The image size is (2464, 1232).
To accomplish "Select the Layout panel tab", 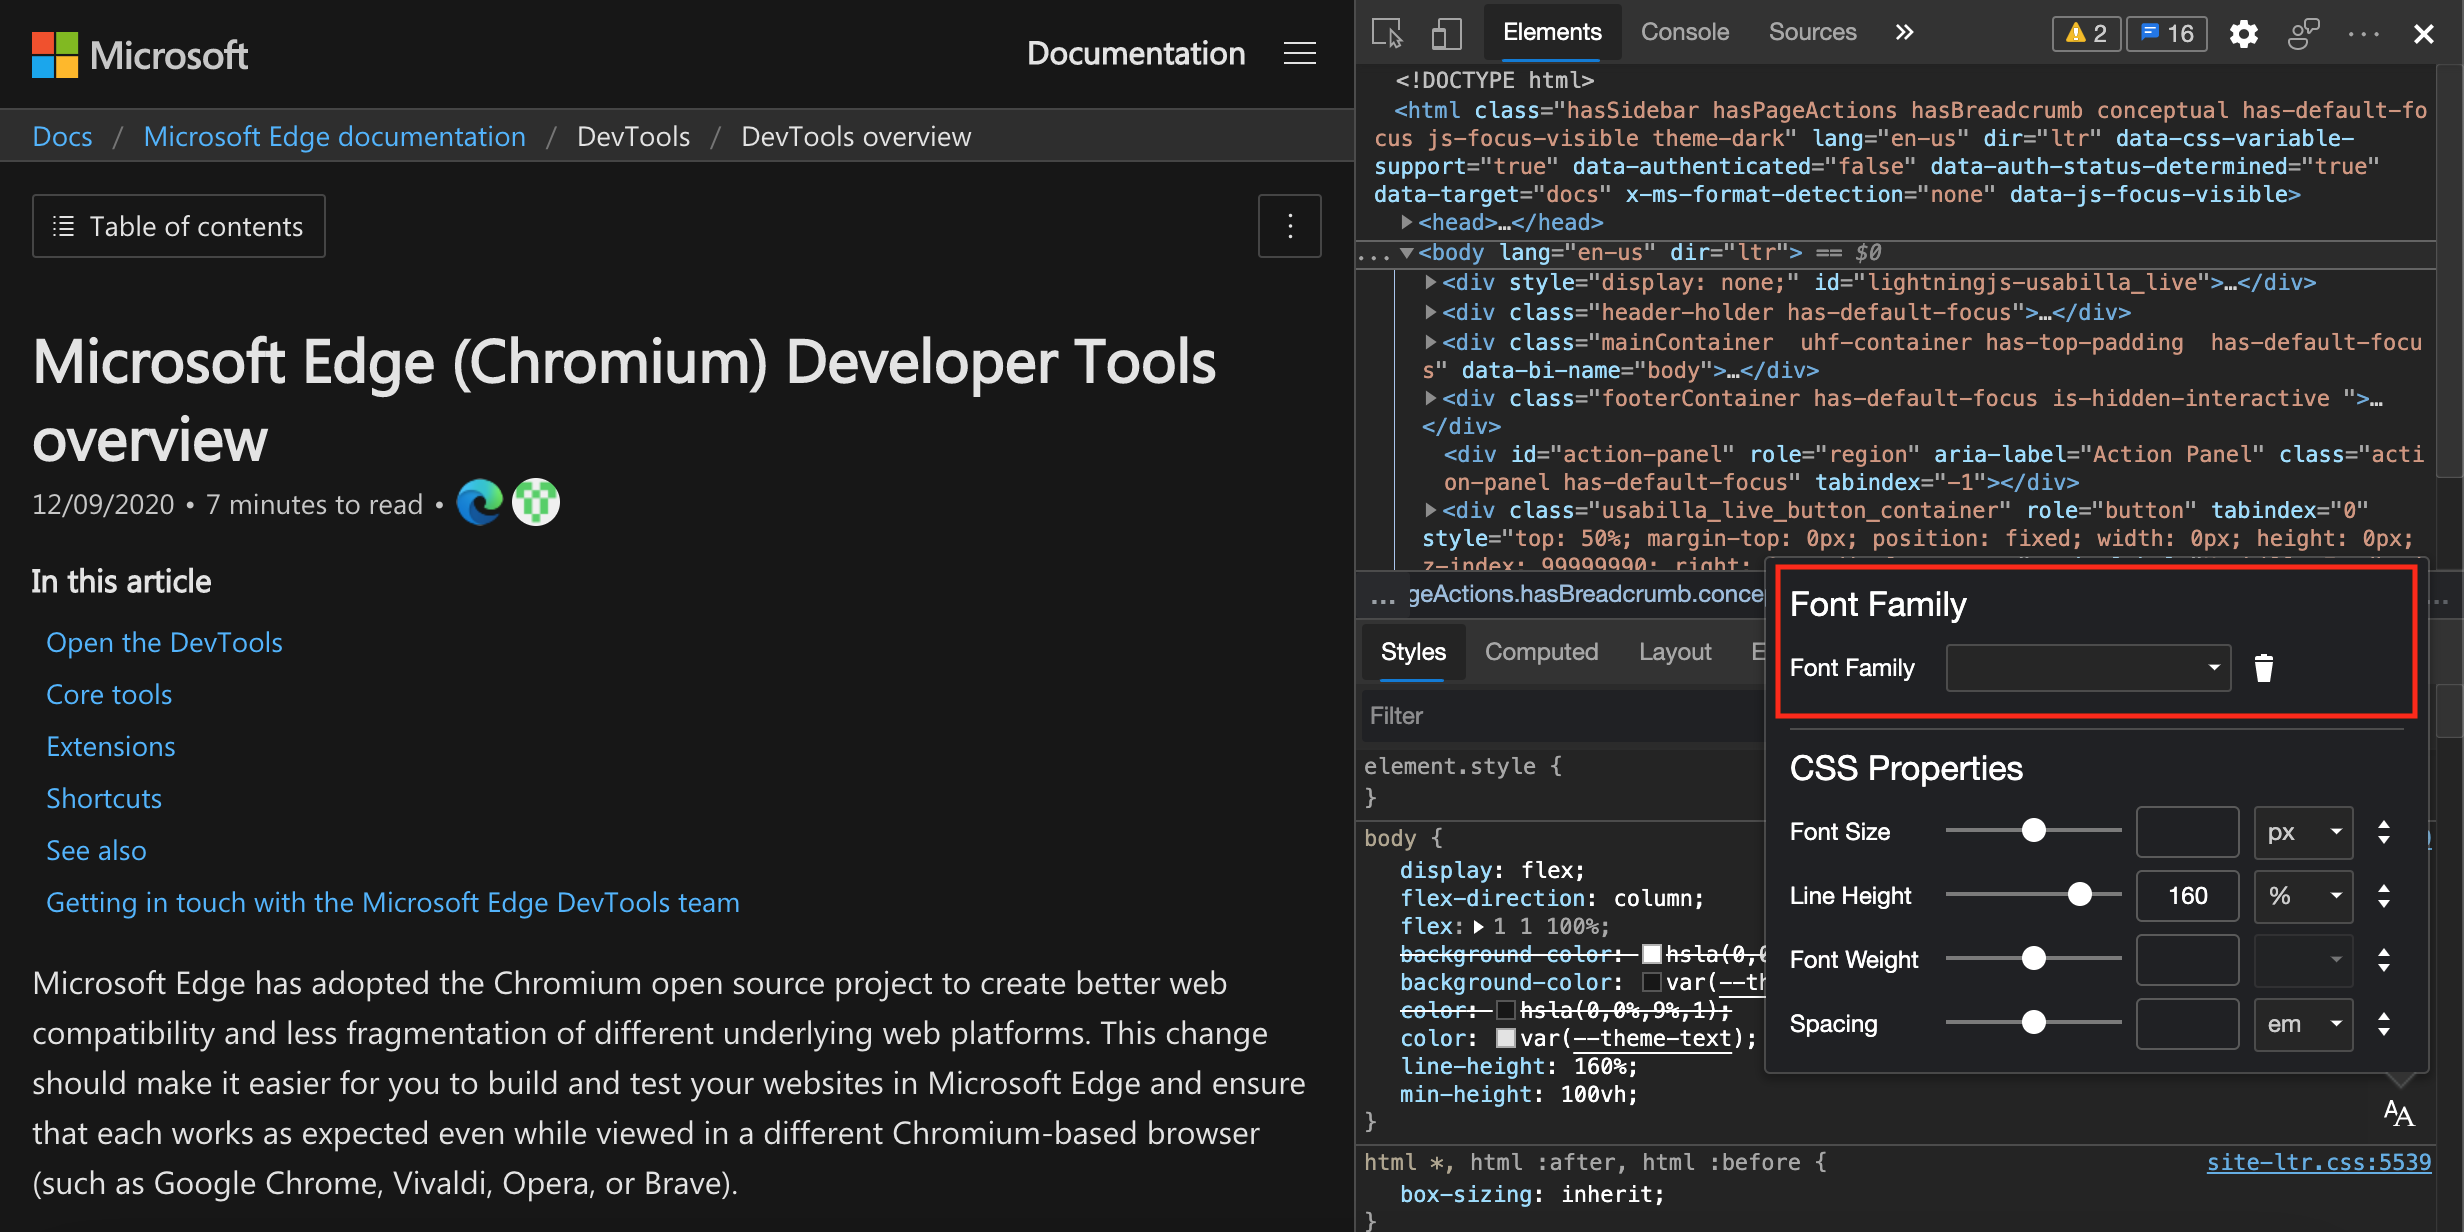I will point(1675,651).
